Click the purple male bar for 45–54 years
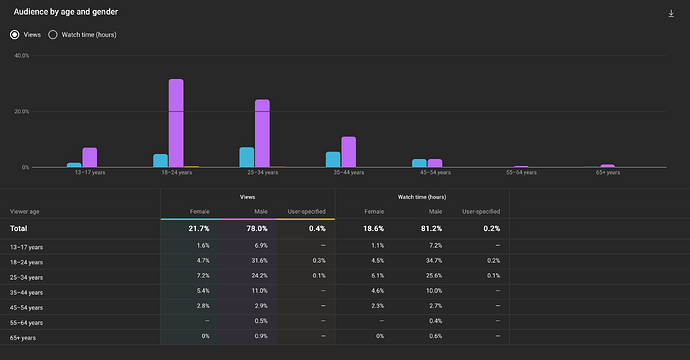This screenshot has height=360, width=690. (435, 163)
